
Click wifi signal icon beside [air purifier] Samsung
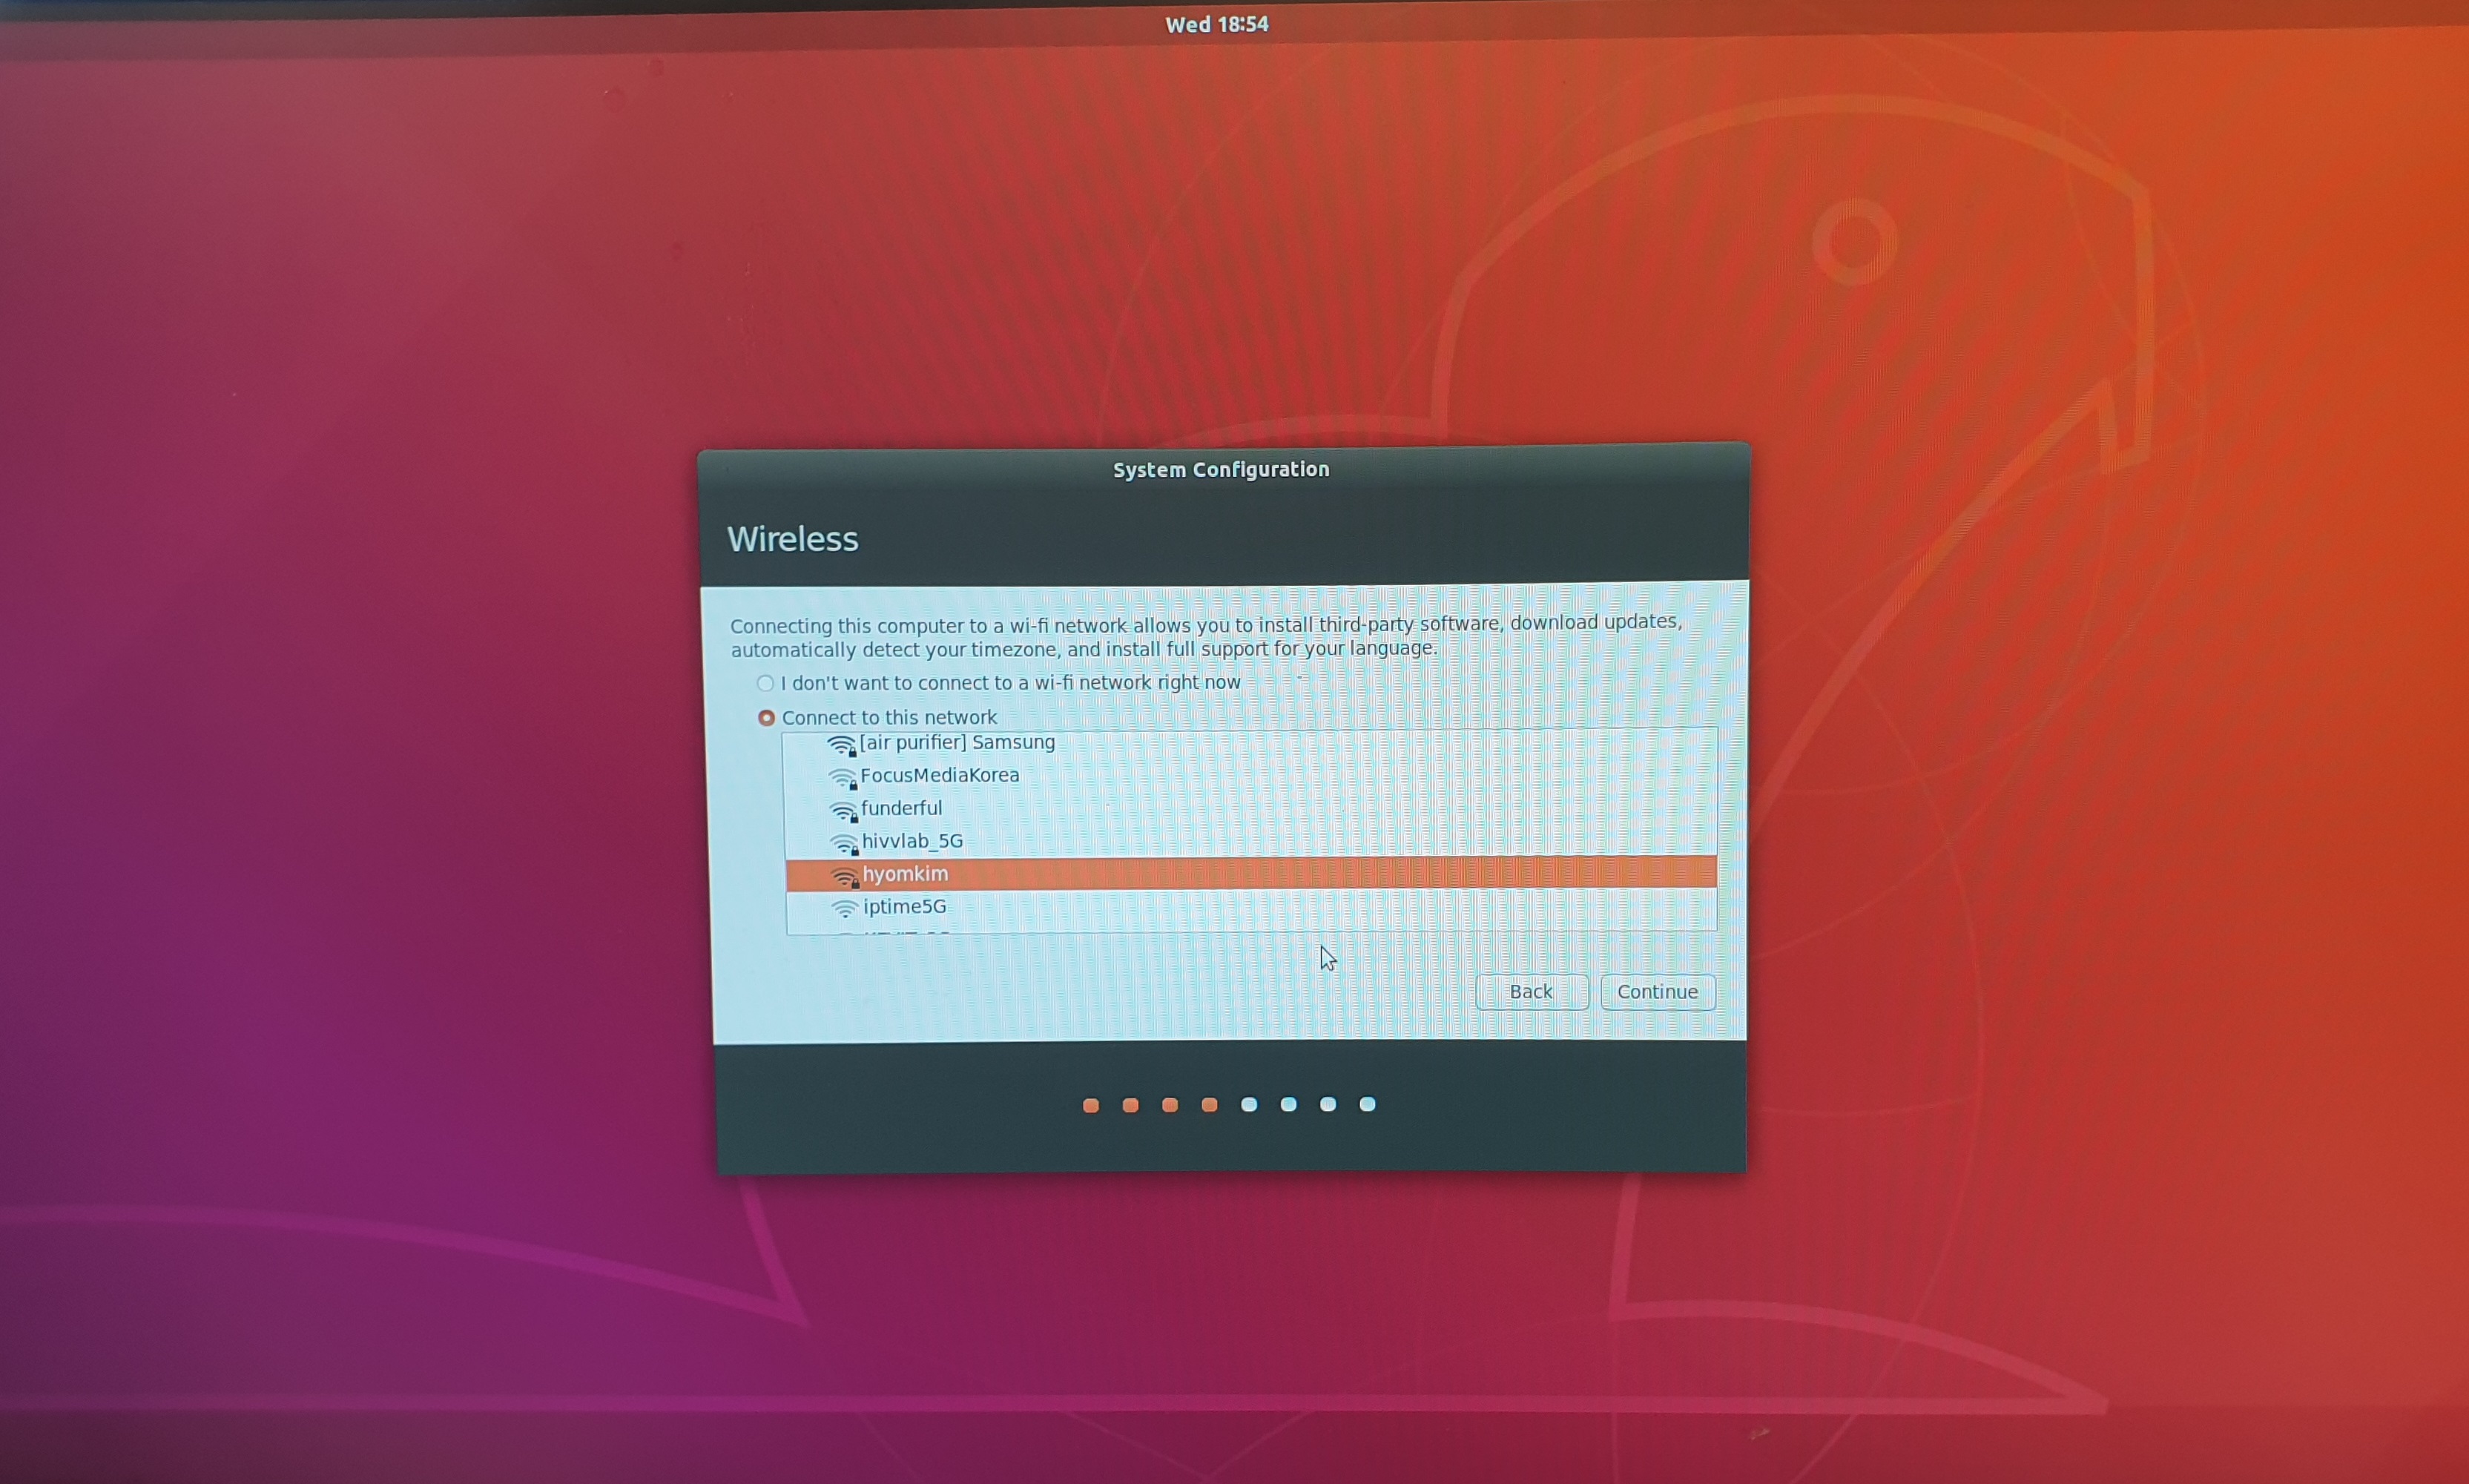click(842, 745)
